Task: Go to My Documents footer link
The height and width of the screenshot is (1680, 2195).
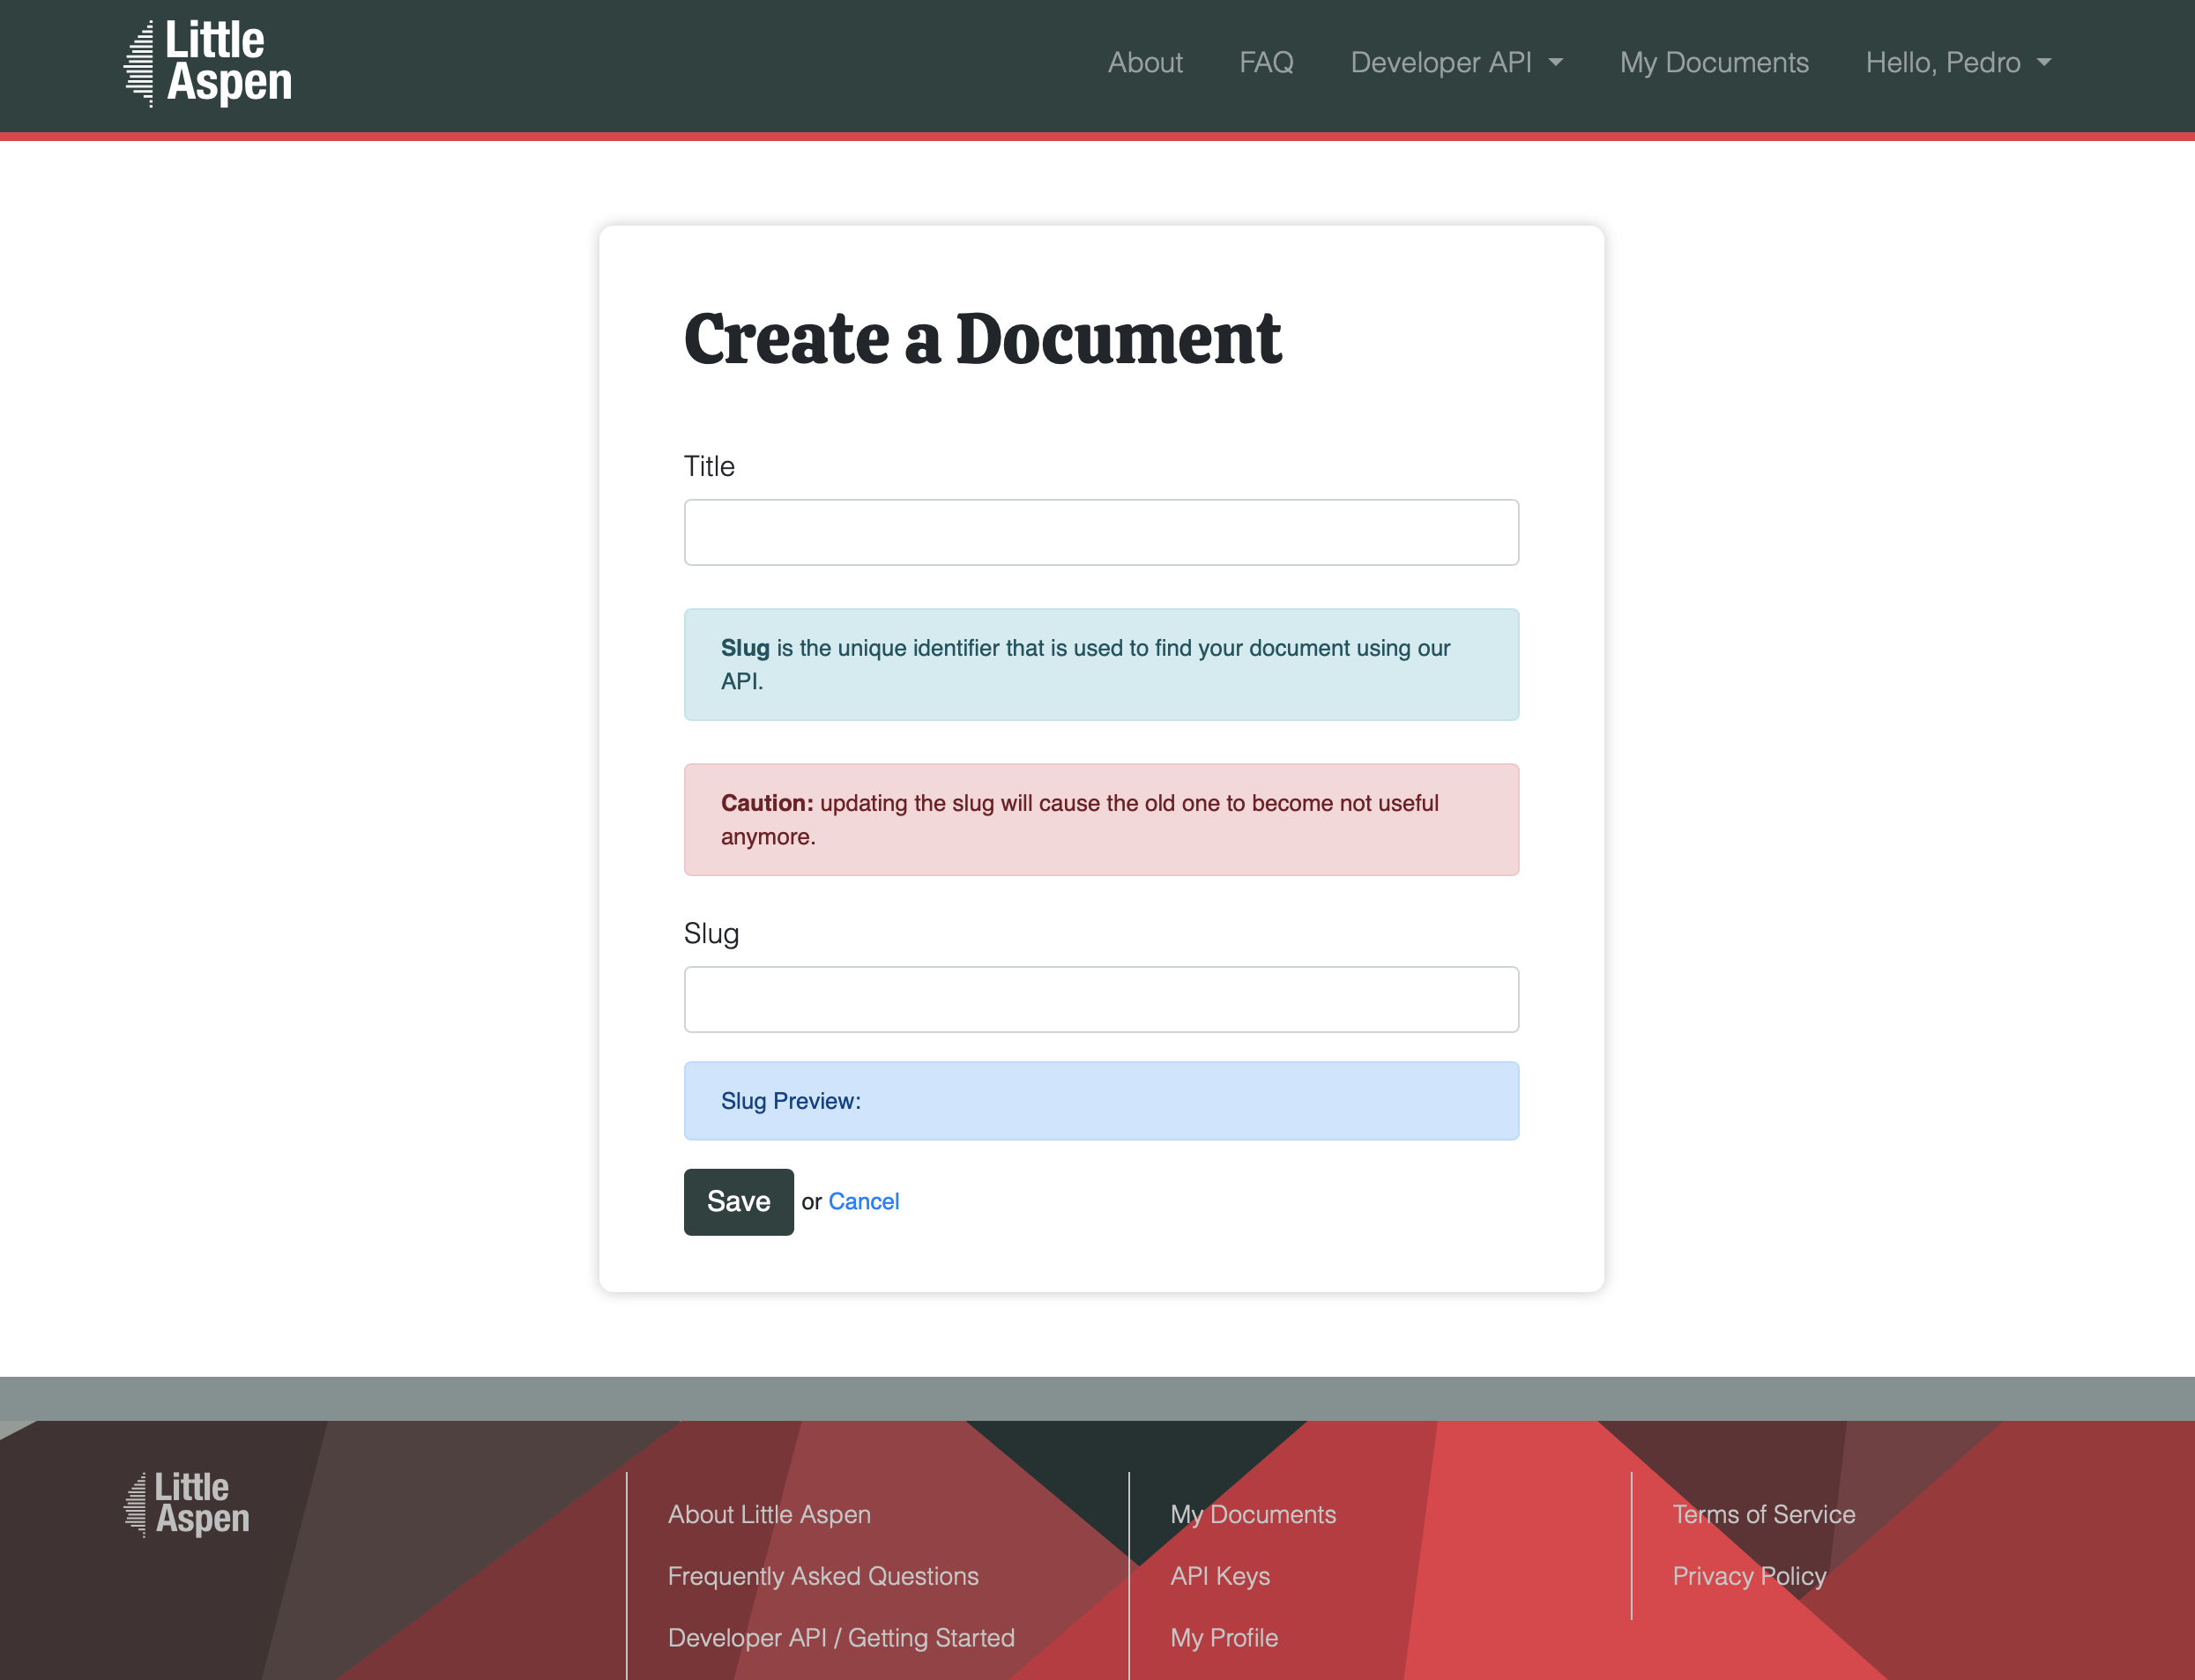Action: tap(1252, 1514)
